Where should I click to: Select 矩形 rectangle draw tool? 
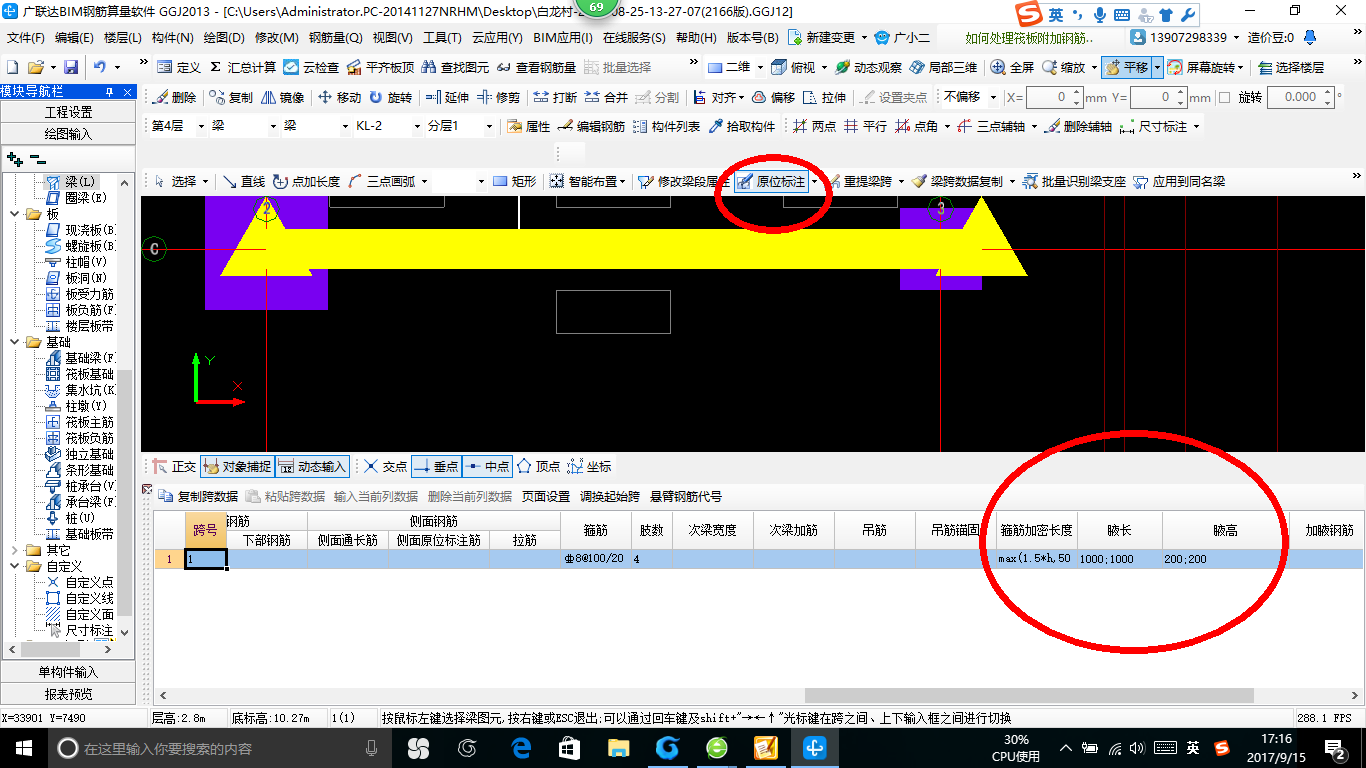(515, 181)
